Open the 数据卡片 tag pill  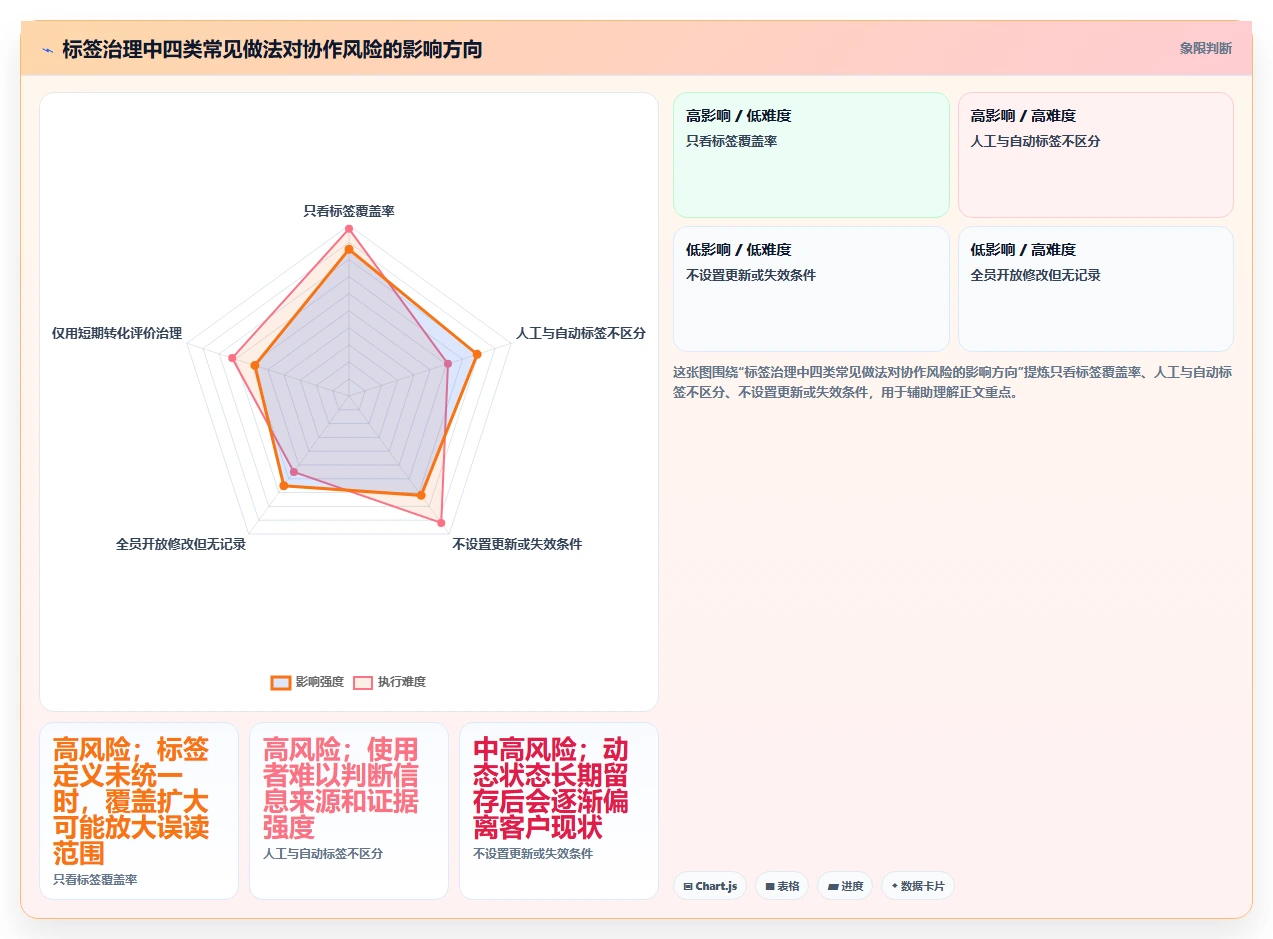[x=918, y=886]
